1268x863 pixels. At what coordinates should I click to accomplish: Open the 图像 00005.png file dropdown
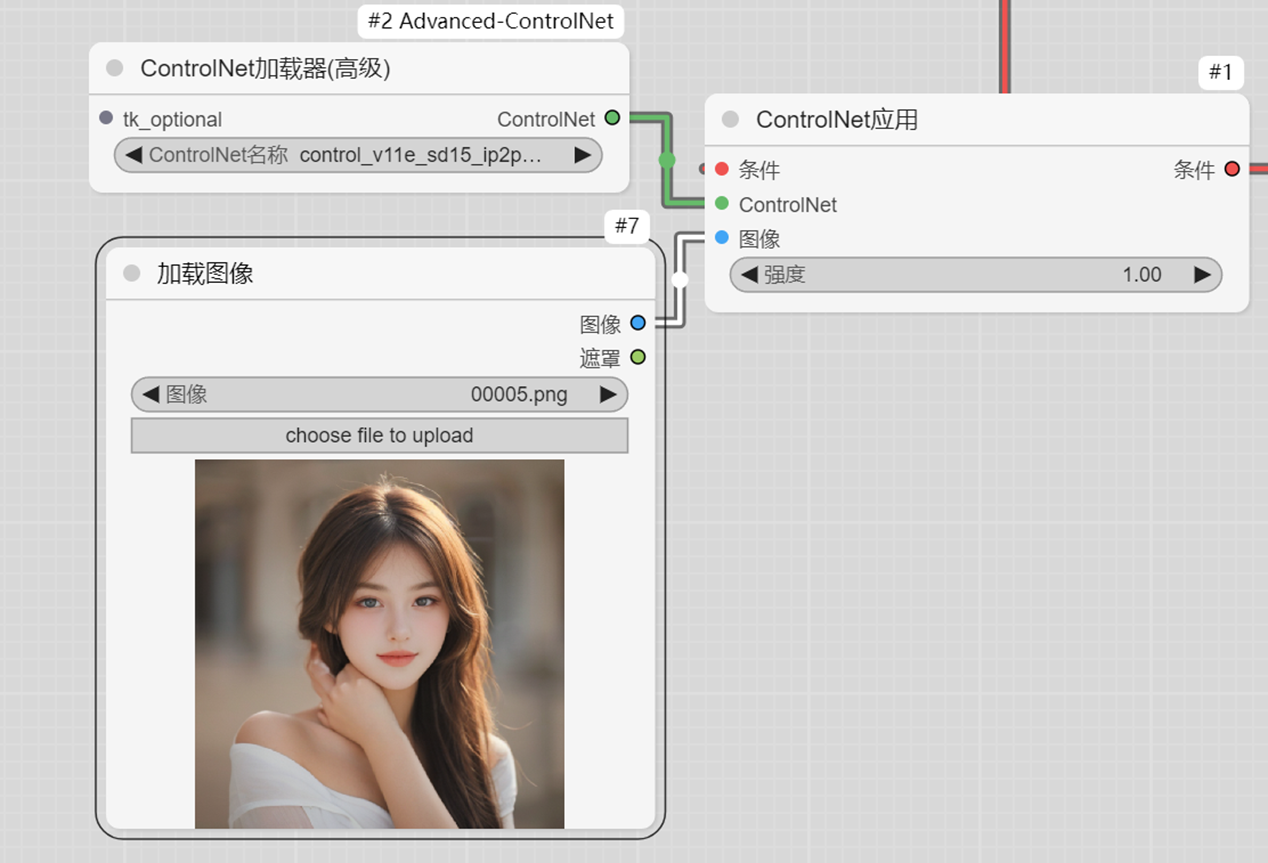[379, 394]
